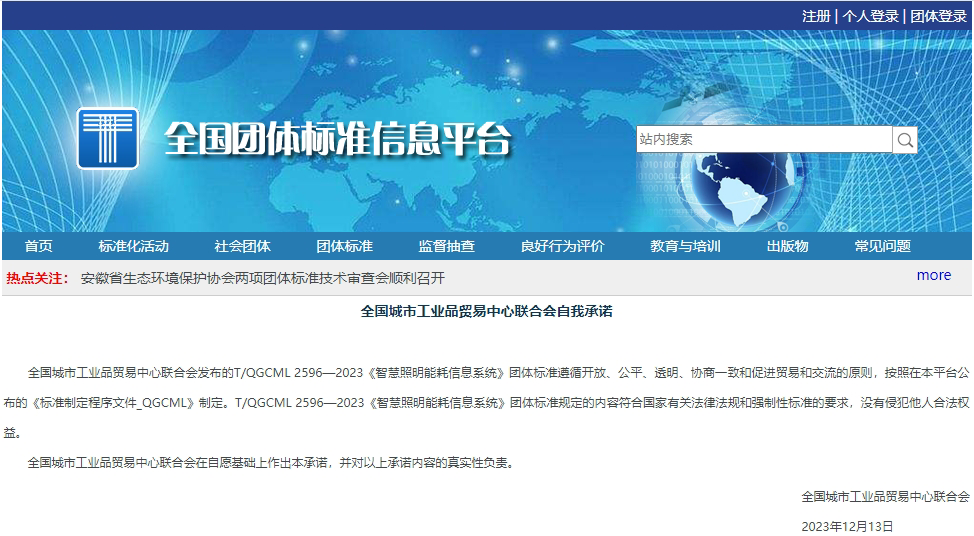Image resolution: width=974 pixels, height=536 pixels.
Task: Open the 常见问题 menu item
Action: coord(883,246)
